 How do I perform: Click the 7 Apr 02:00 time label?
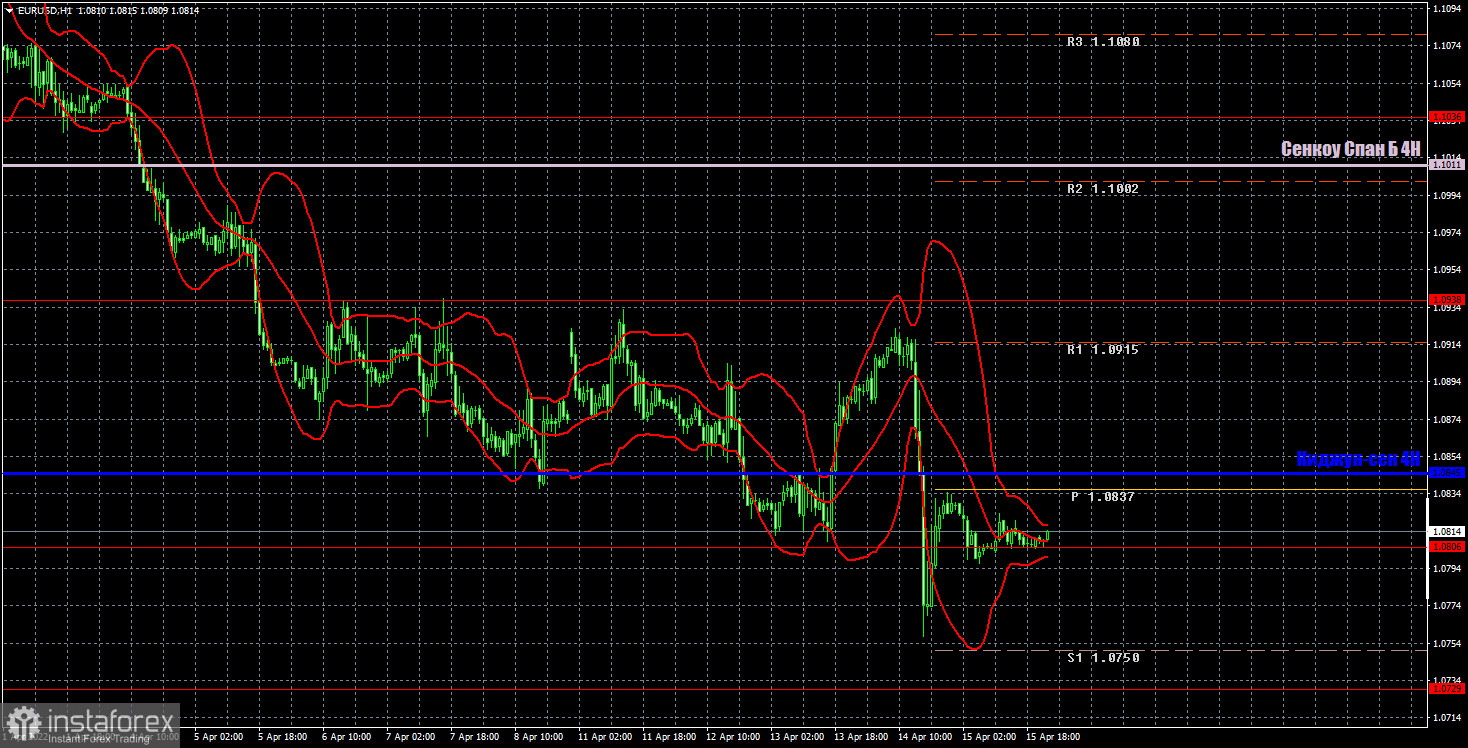[x=412, y=736]
